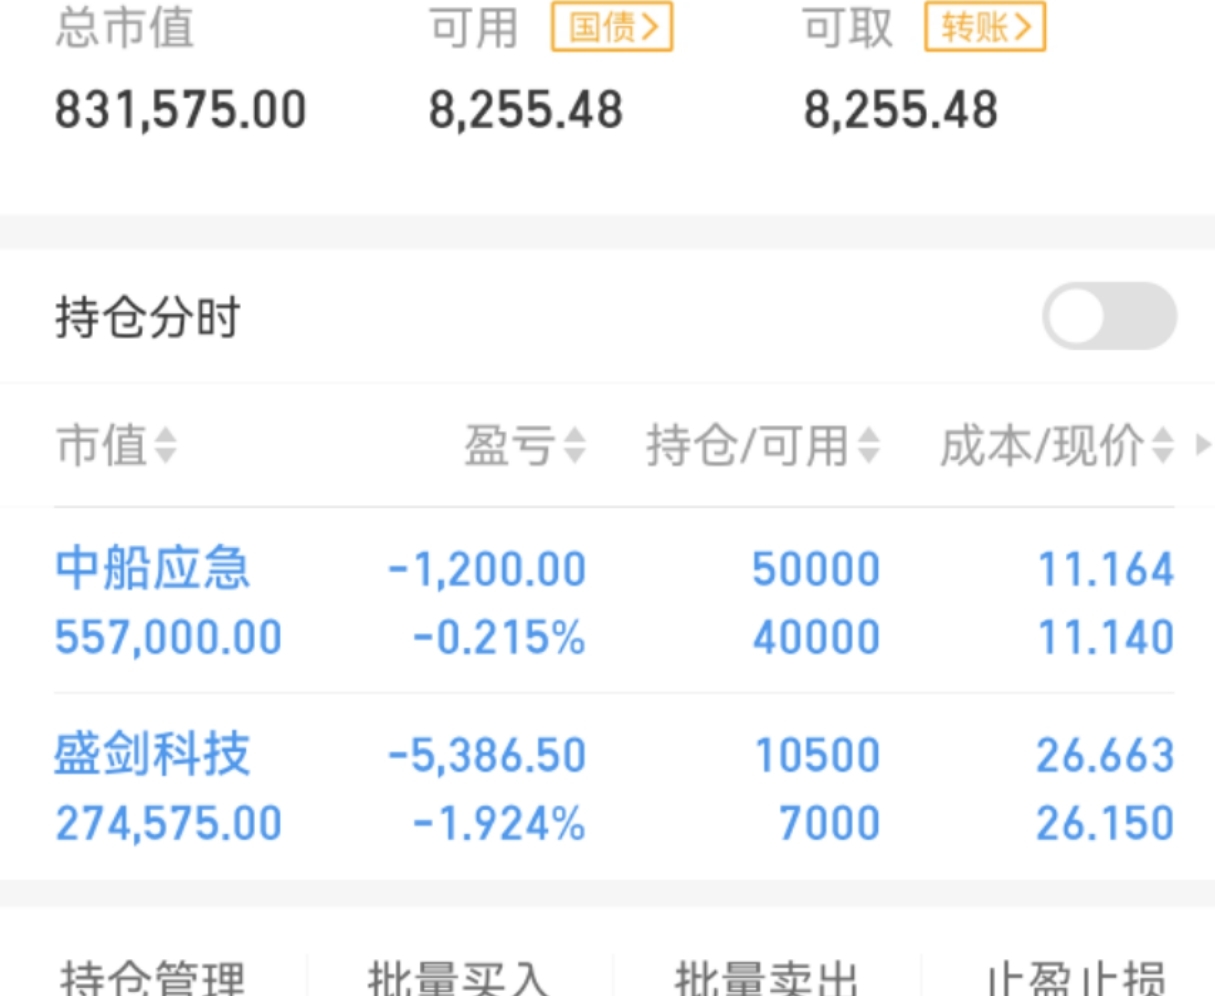
Task: Open the 中船应急 stock row
Action: [x=614, y=601]
